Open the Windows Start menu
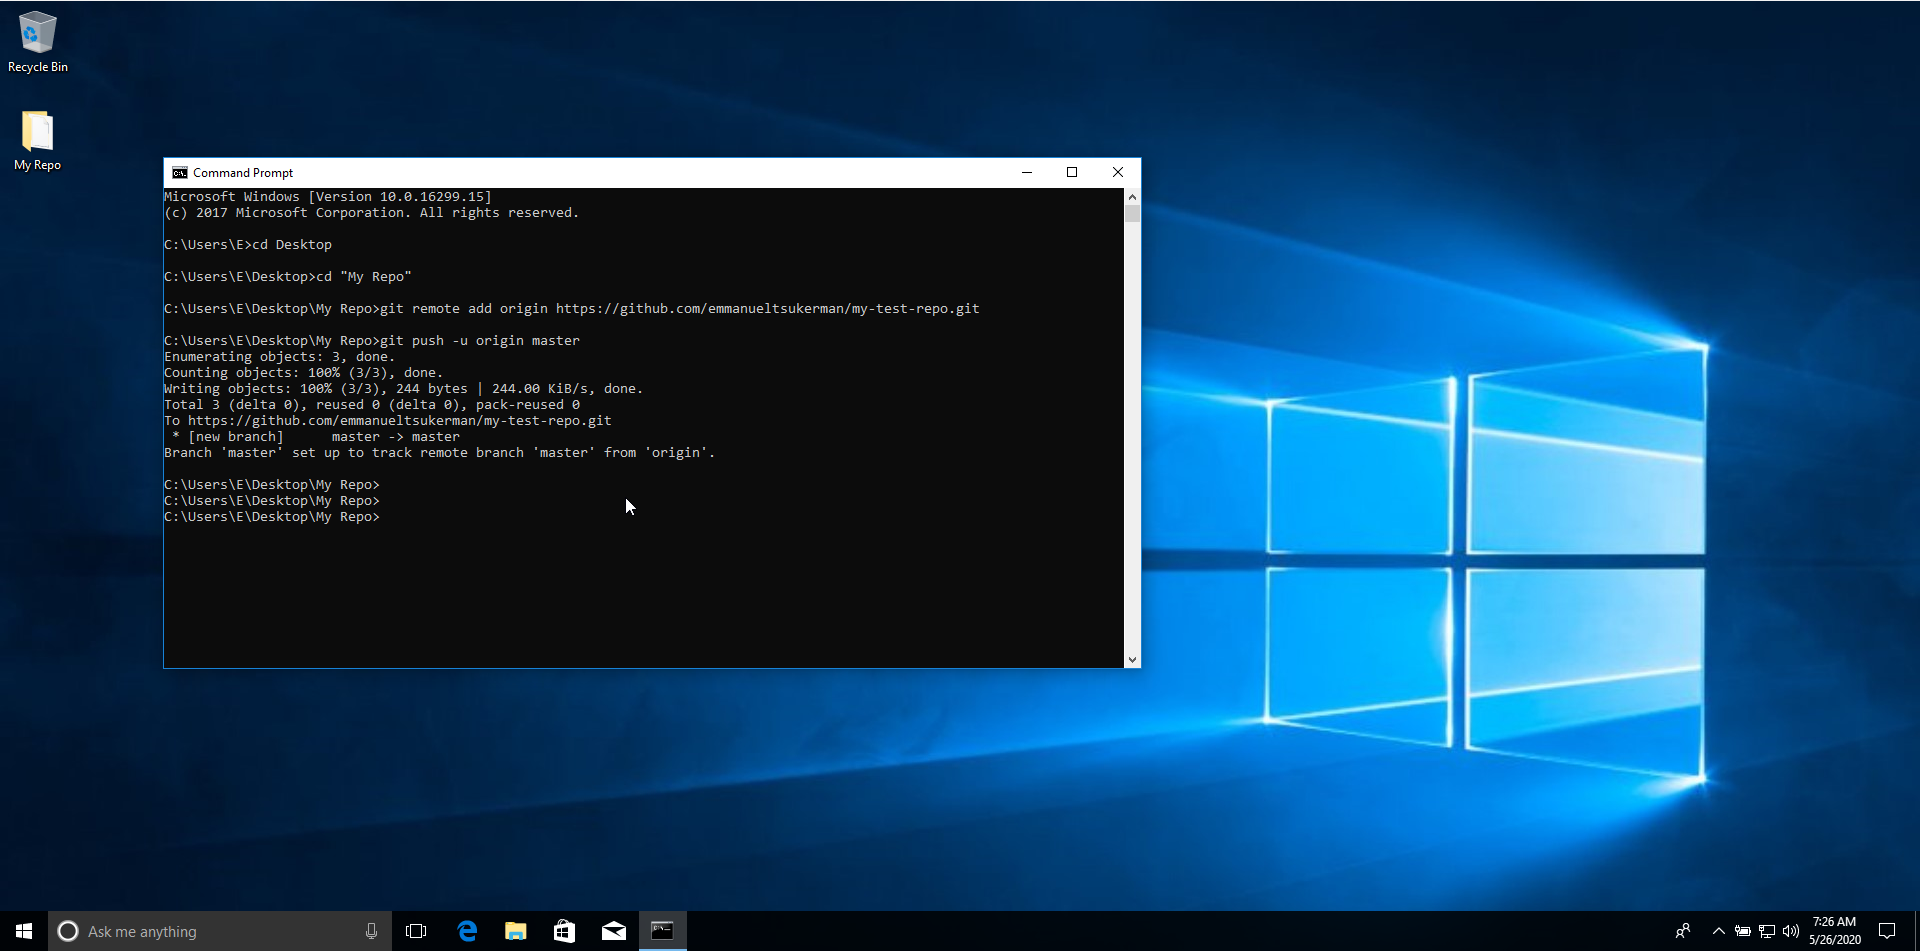 pos(24,931)
